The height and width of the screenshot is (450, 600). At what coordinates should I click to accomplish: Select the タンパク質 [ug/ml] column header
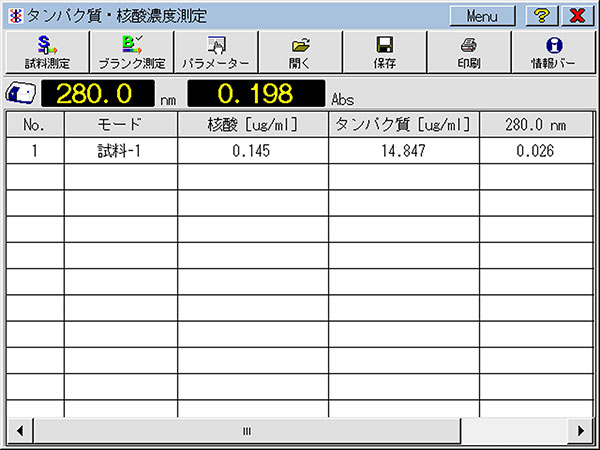(x=403, y=125)
